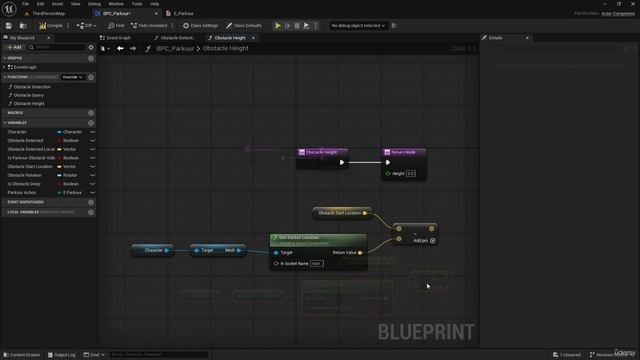Viewport: 640px width, 360px height.
Task: Open the Debug menu
Action: pos(94,4)
